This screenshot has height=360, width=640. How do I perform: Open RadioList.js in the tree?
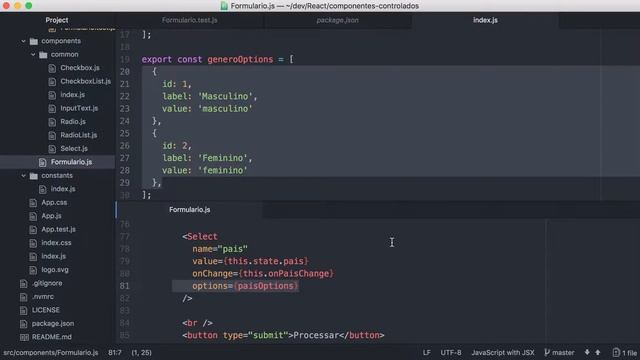point(79,135)
